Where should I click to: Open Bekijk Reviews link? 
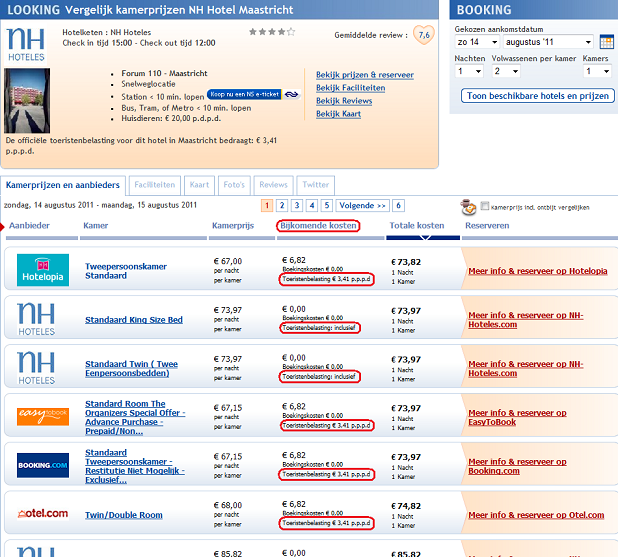344,101
